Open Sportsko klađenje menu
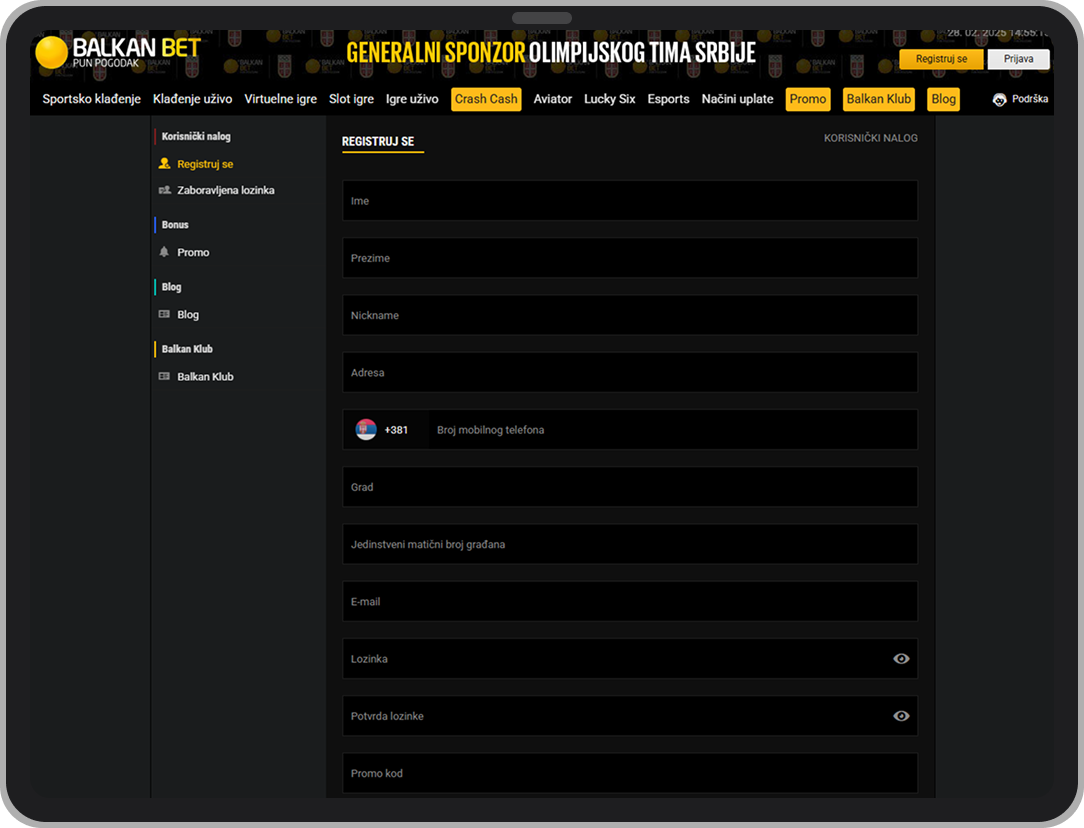1084x828 pixels. (x=91, y=99)
